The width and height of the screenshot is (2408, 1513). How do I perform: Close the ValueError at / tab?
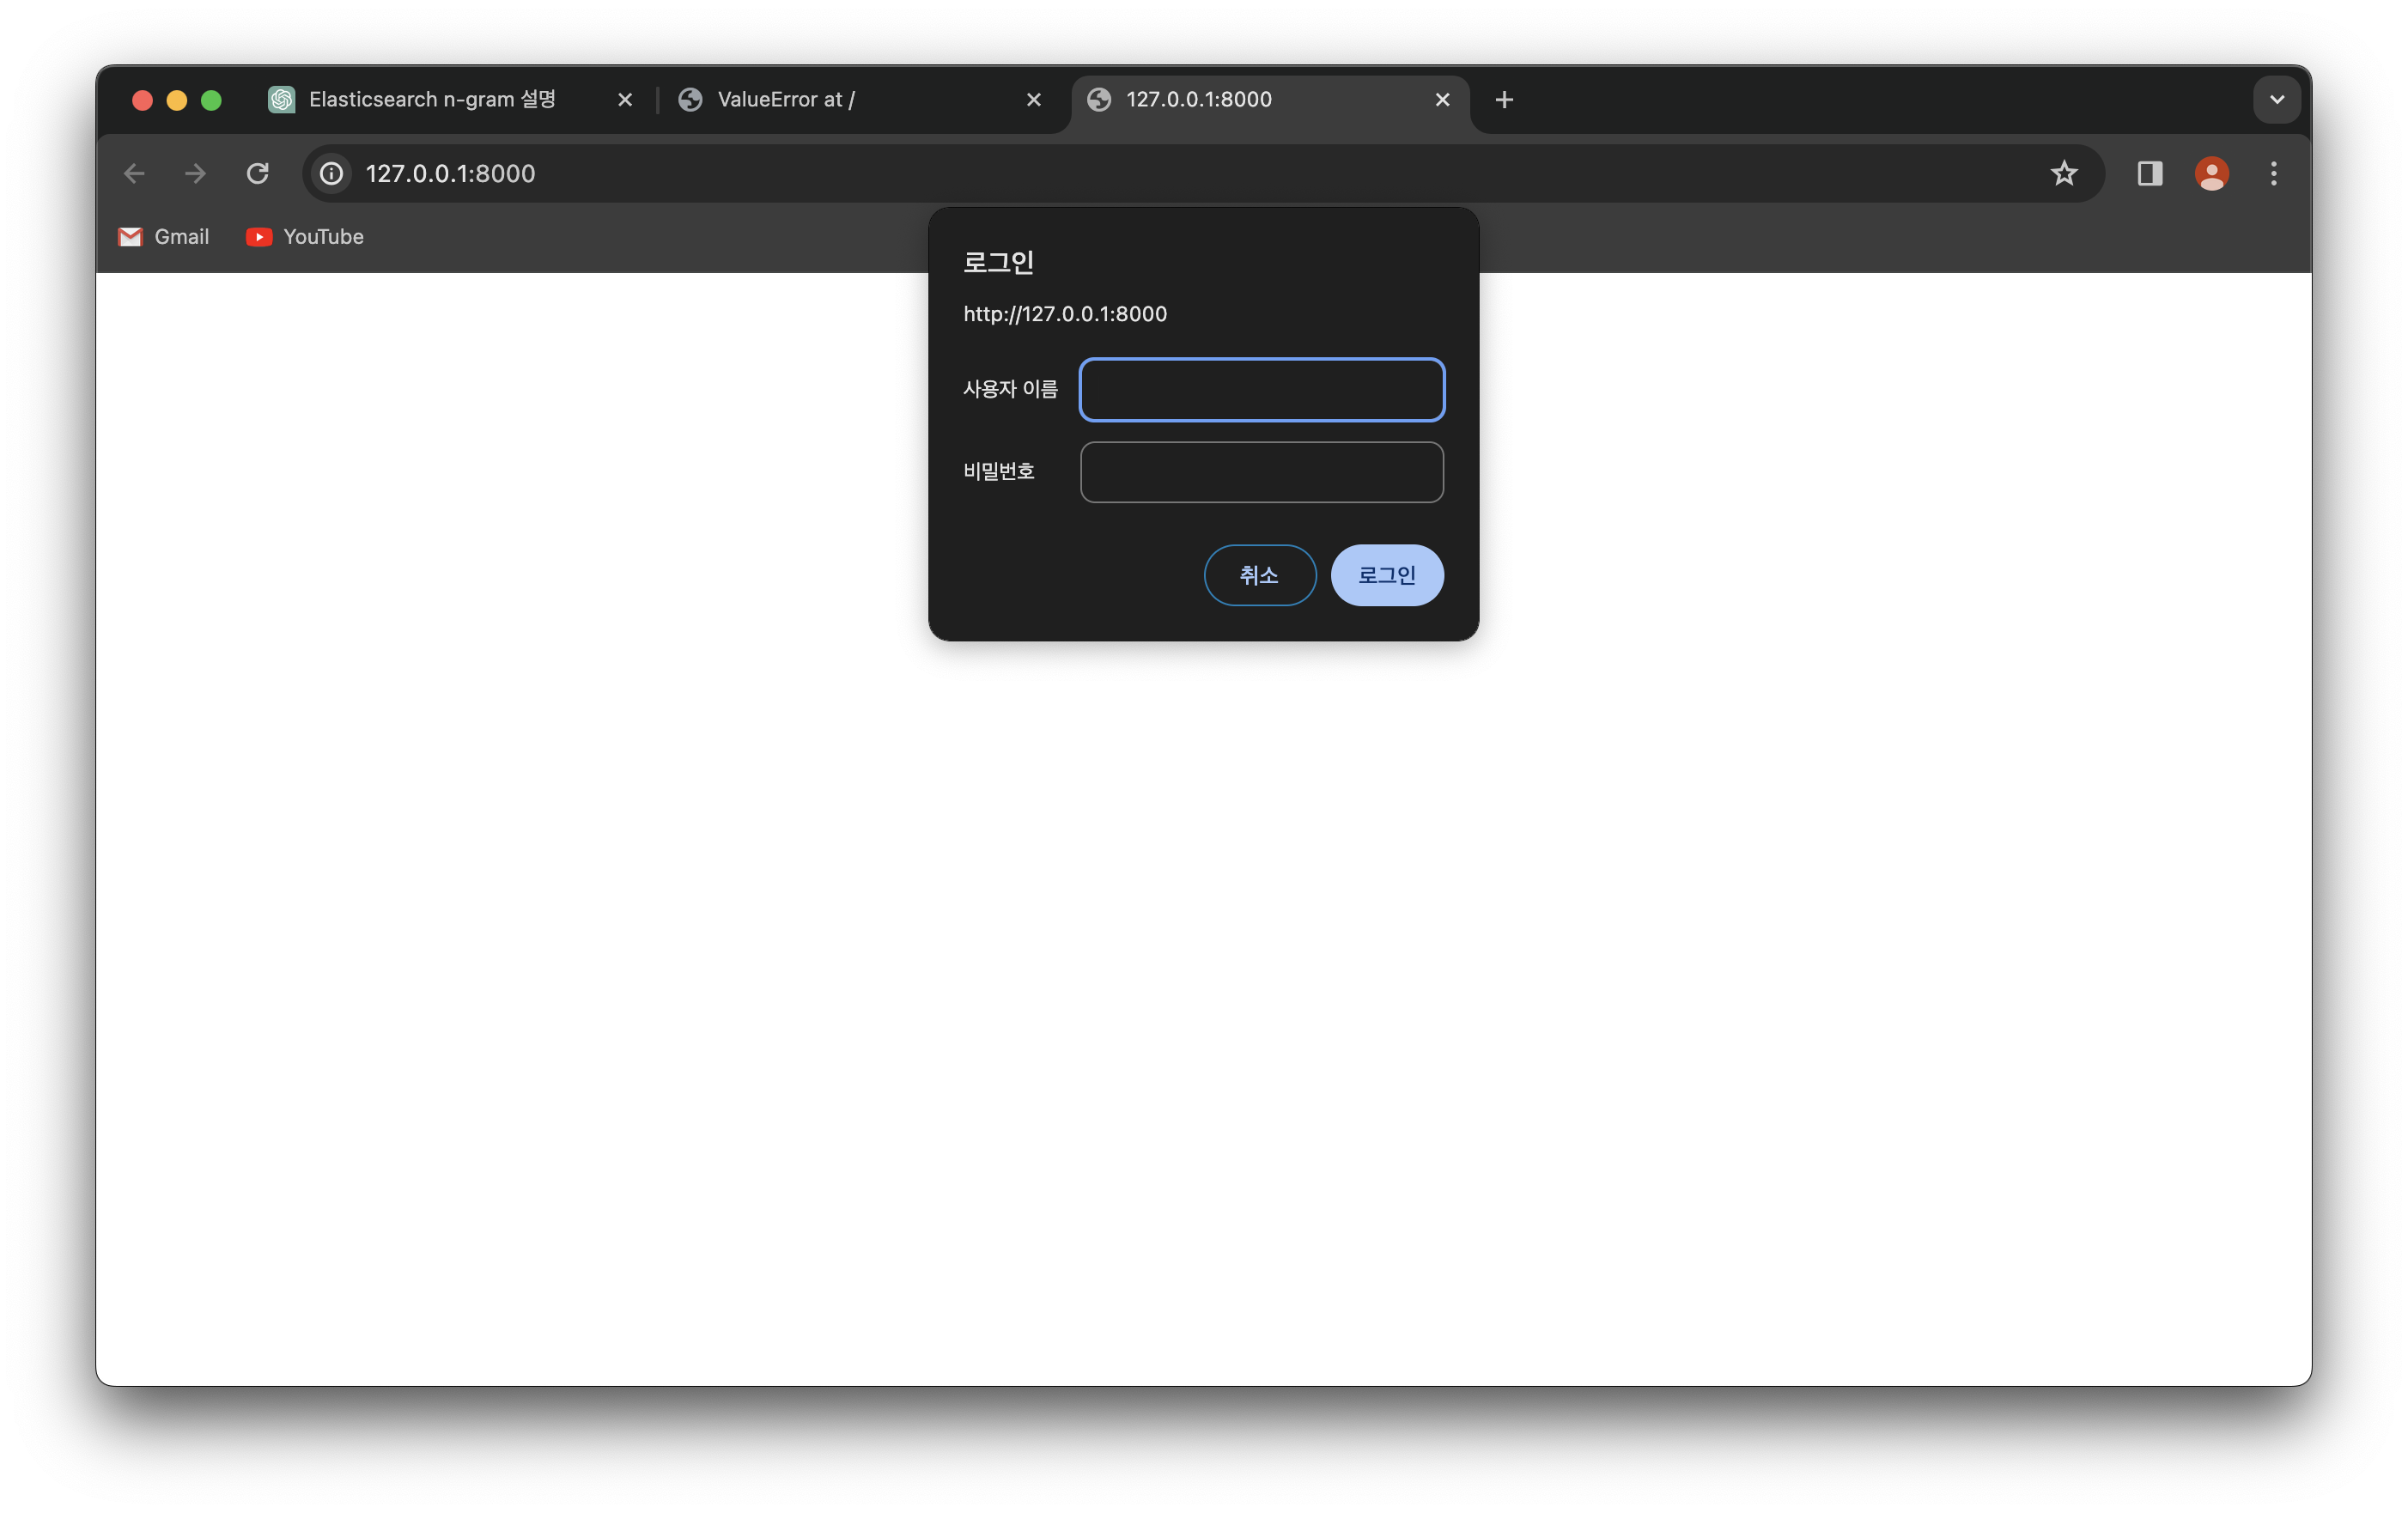point(1034,100)
